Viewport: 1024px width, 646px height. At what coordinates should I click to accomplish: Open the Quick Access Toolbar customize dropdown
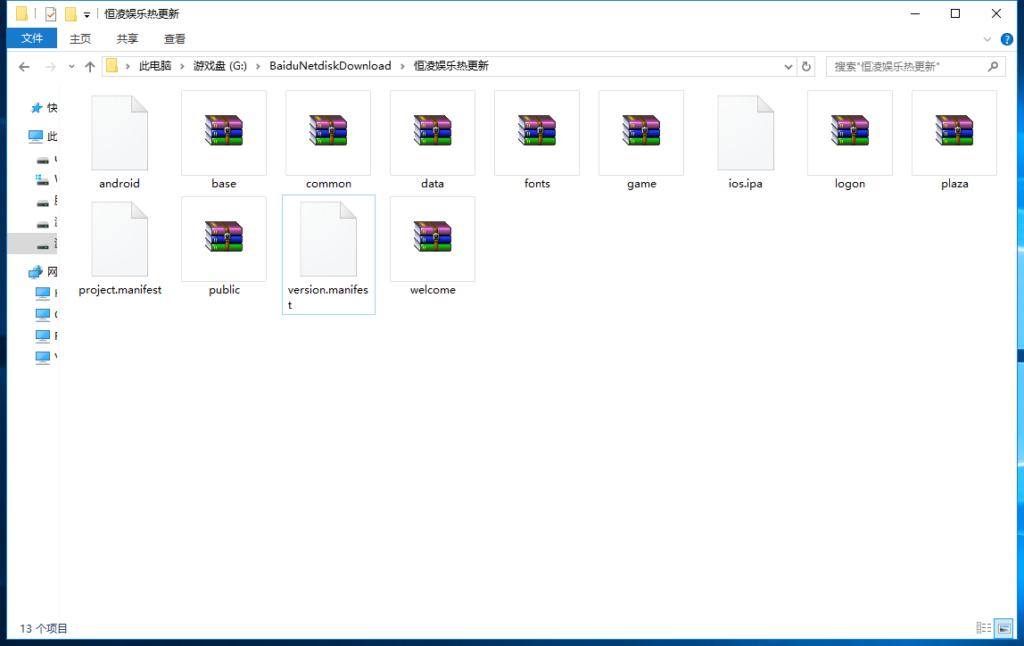click(x=87, y=15)
